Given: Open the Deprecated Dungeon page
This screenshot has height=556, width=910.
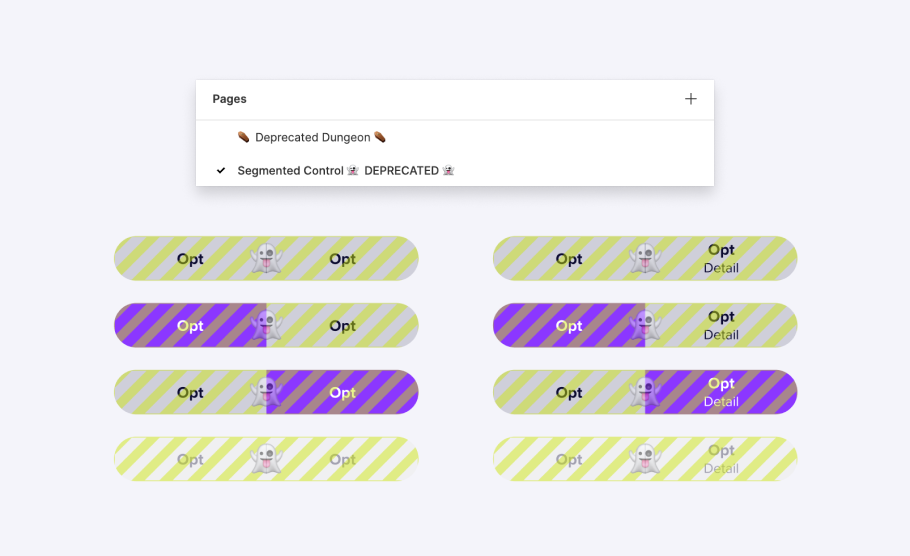Looking at the screenshot, I should pyautogui.click(x=312, y=137).
